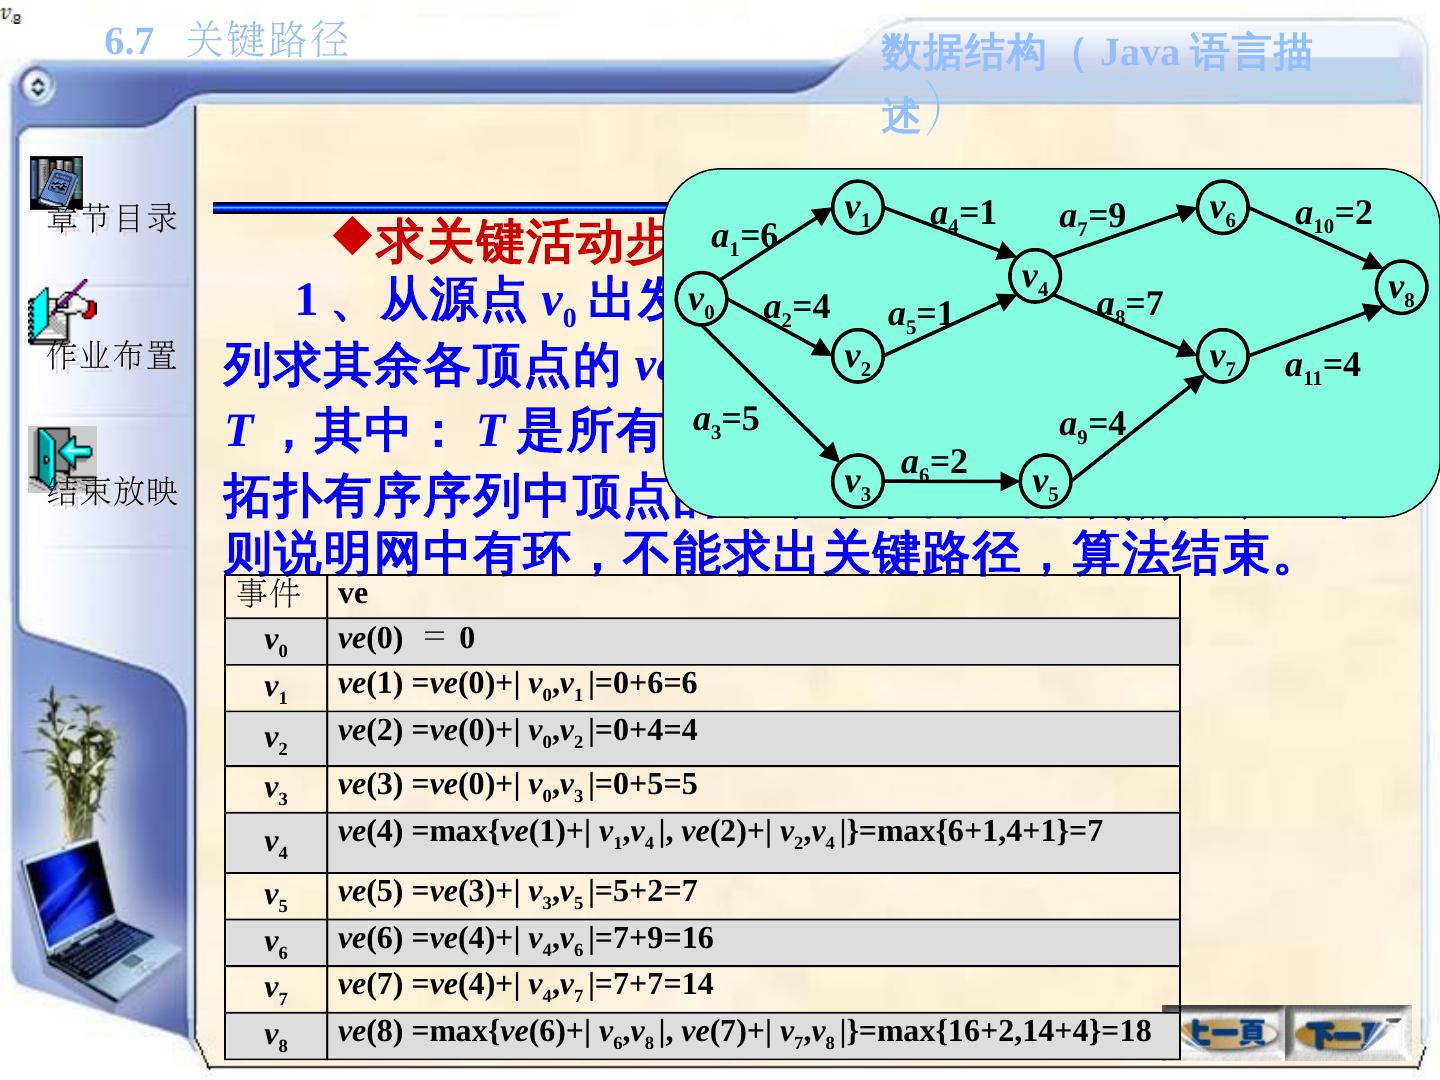Click the 事件 table header cell
1440x1080 pixels.
click(x=276, y=596)
